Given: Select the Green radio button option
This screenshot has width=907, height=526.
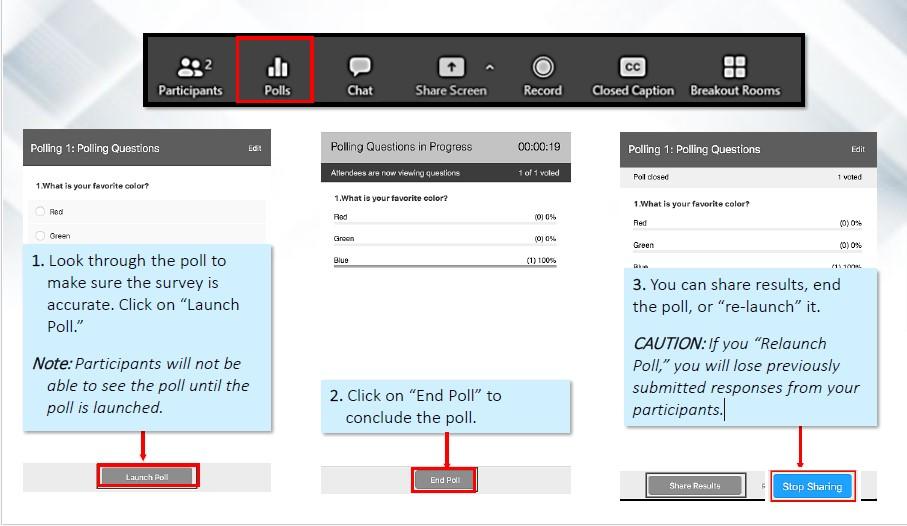Looking at the screenshot, I should click(41, 236).
